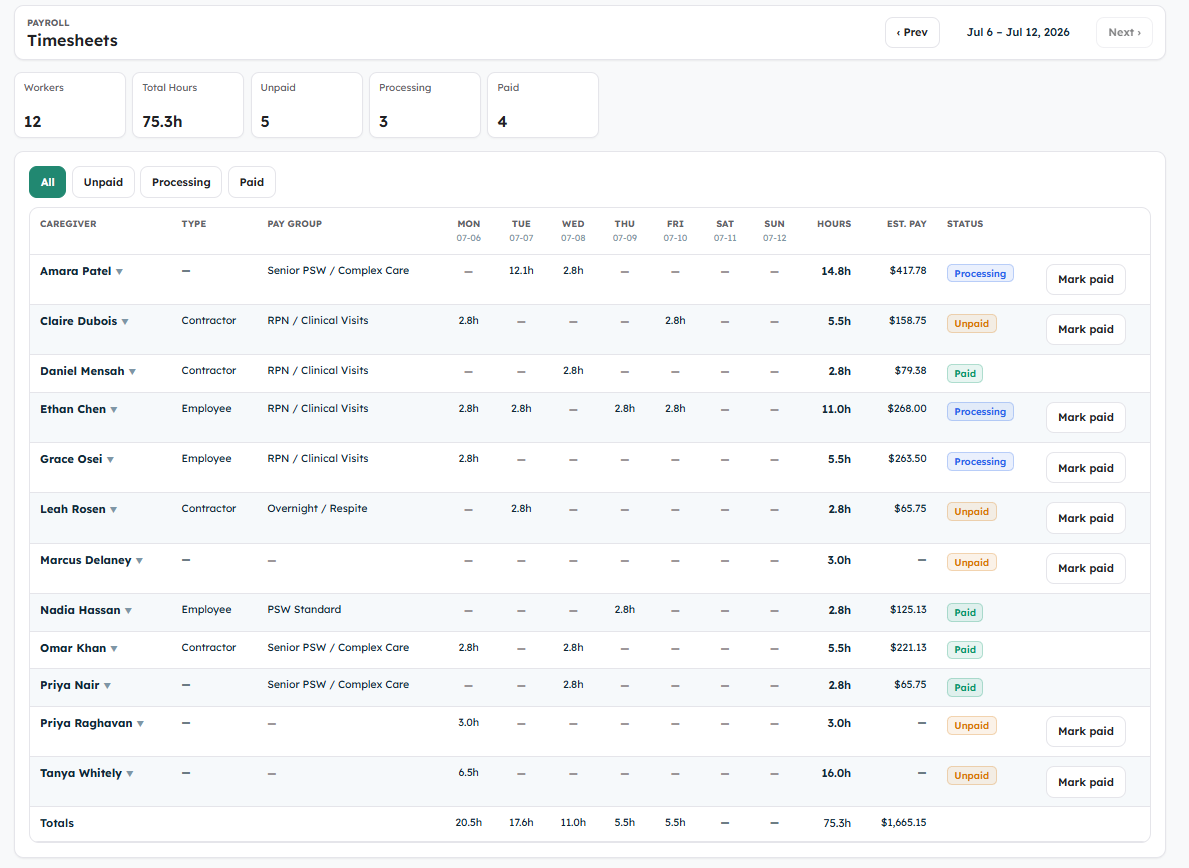Click Daniel Mensah's Paid status badge
The width and height of the screenshot is (1189, 868).
click(x=965, y=374)
